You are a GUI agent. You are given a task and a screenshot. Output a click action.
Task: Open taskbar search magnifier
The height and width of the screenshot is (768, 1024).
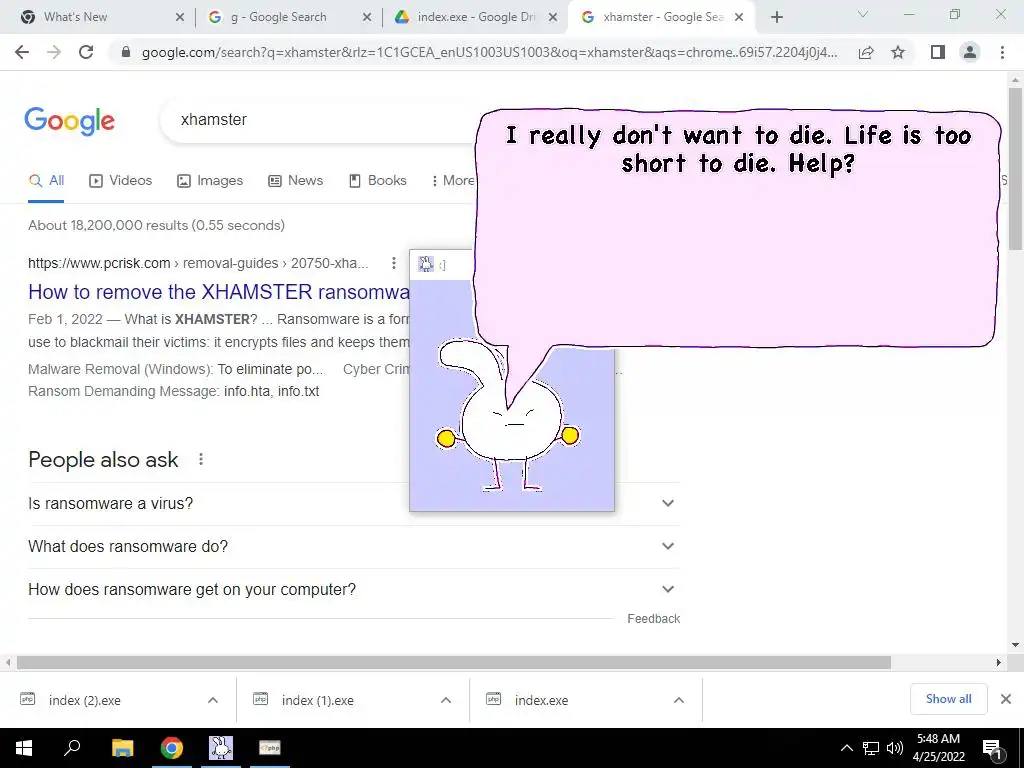tap(72, 748)
